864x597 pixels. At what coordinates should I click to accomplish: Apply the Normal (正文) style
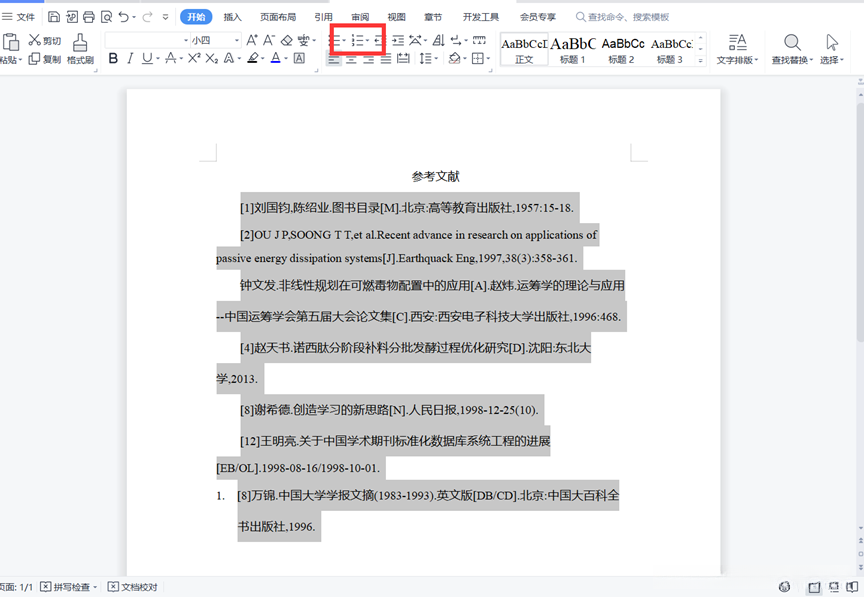[524, 50]
